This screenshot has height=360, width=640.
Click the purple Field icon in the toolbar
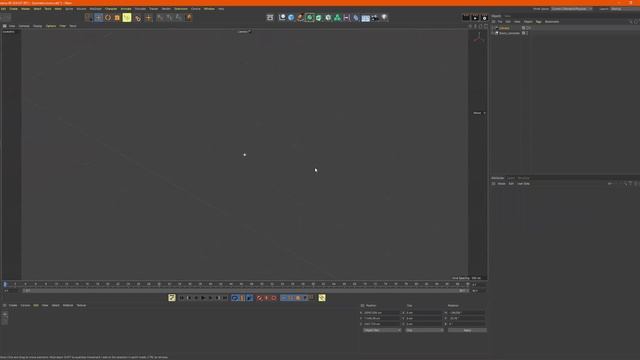pyautogui.click(x=347, y=18)
